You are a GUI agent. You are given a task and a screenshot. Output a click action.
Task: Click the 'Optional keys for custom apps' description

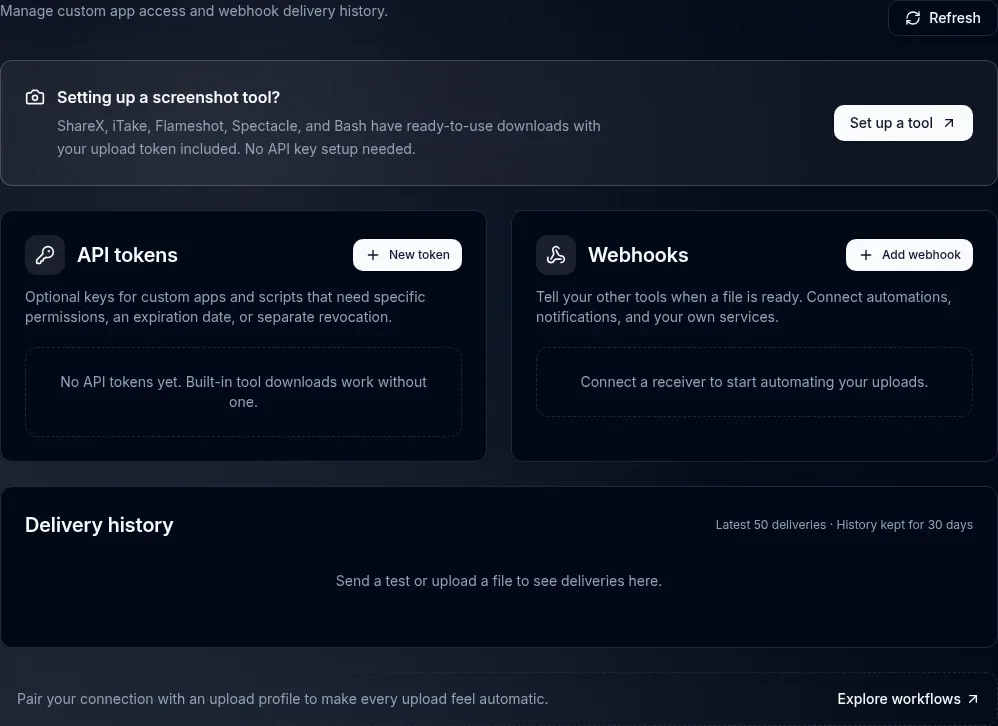tap(225, 307)
